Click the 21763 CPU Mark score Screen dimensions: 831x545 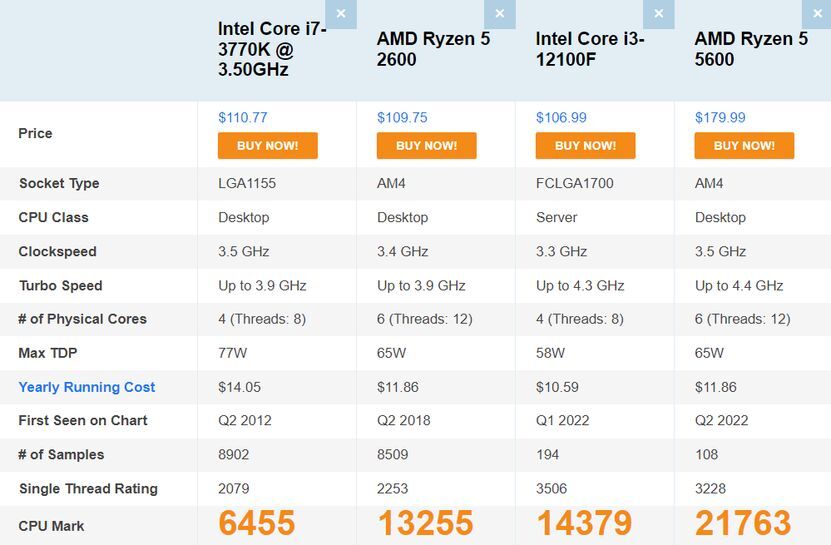pos(743,523)
